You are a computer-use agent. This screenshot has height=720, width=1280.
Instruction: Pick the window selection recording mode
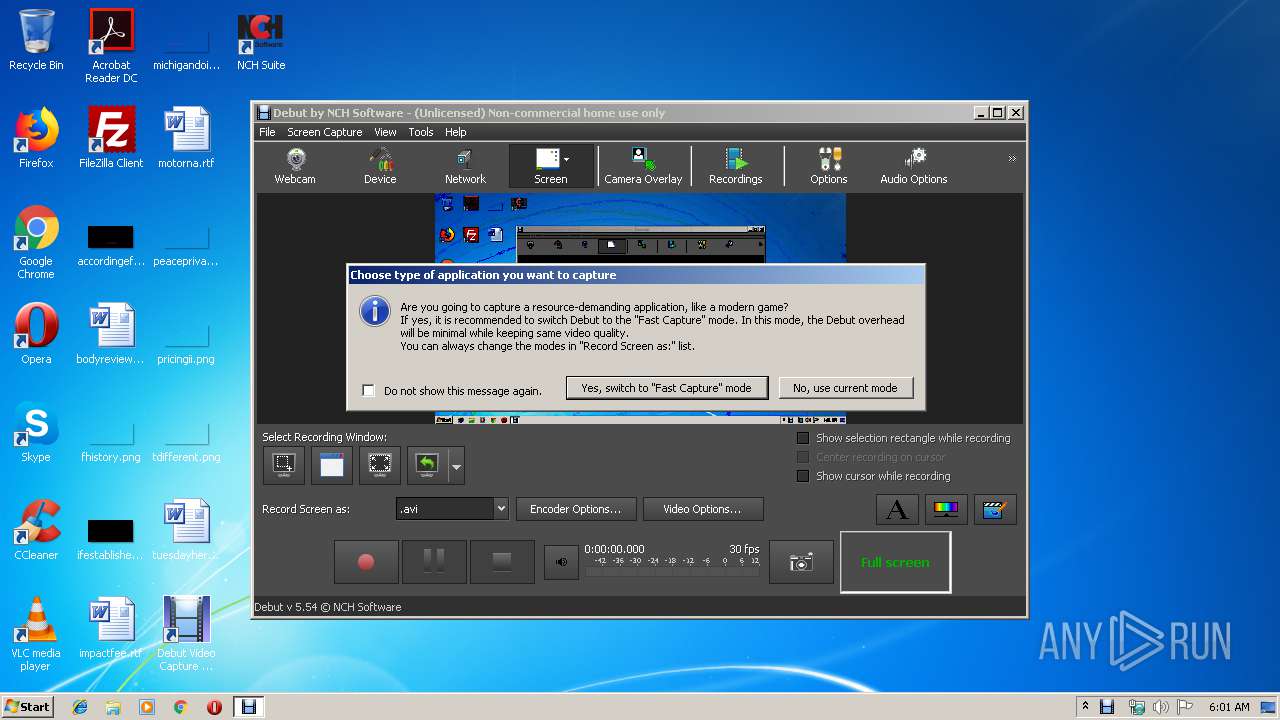click(332, 465)
